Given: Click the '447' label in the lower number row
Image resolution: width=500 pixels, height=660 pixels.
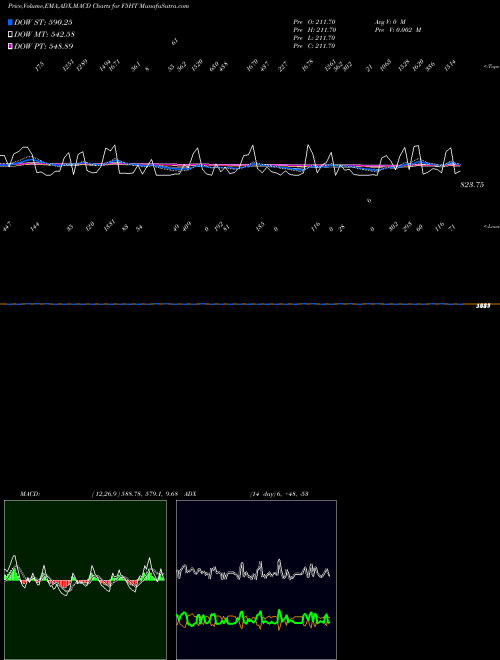Looking at the screenshot, I should coord(7,227).
